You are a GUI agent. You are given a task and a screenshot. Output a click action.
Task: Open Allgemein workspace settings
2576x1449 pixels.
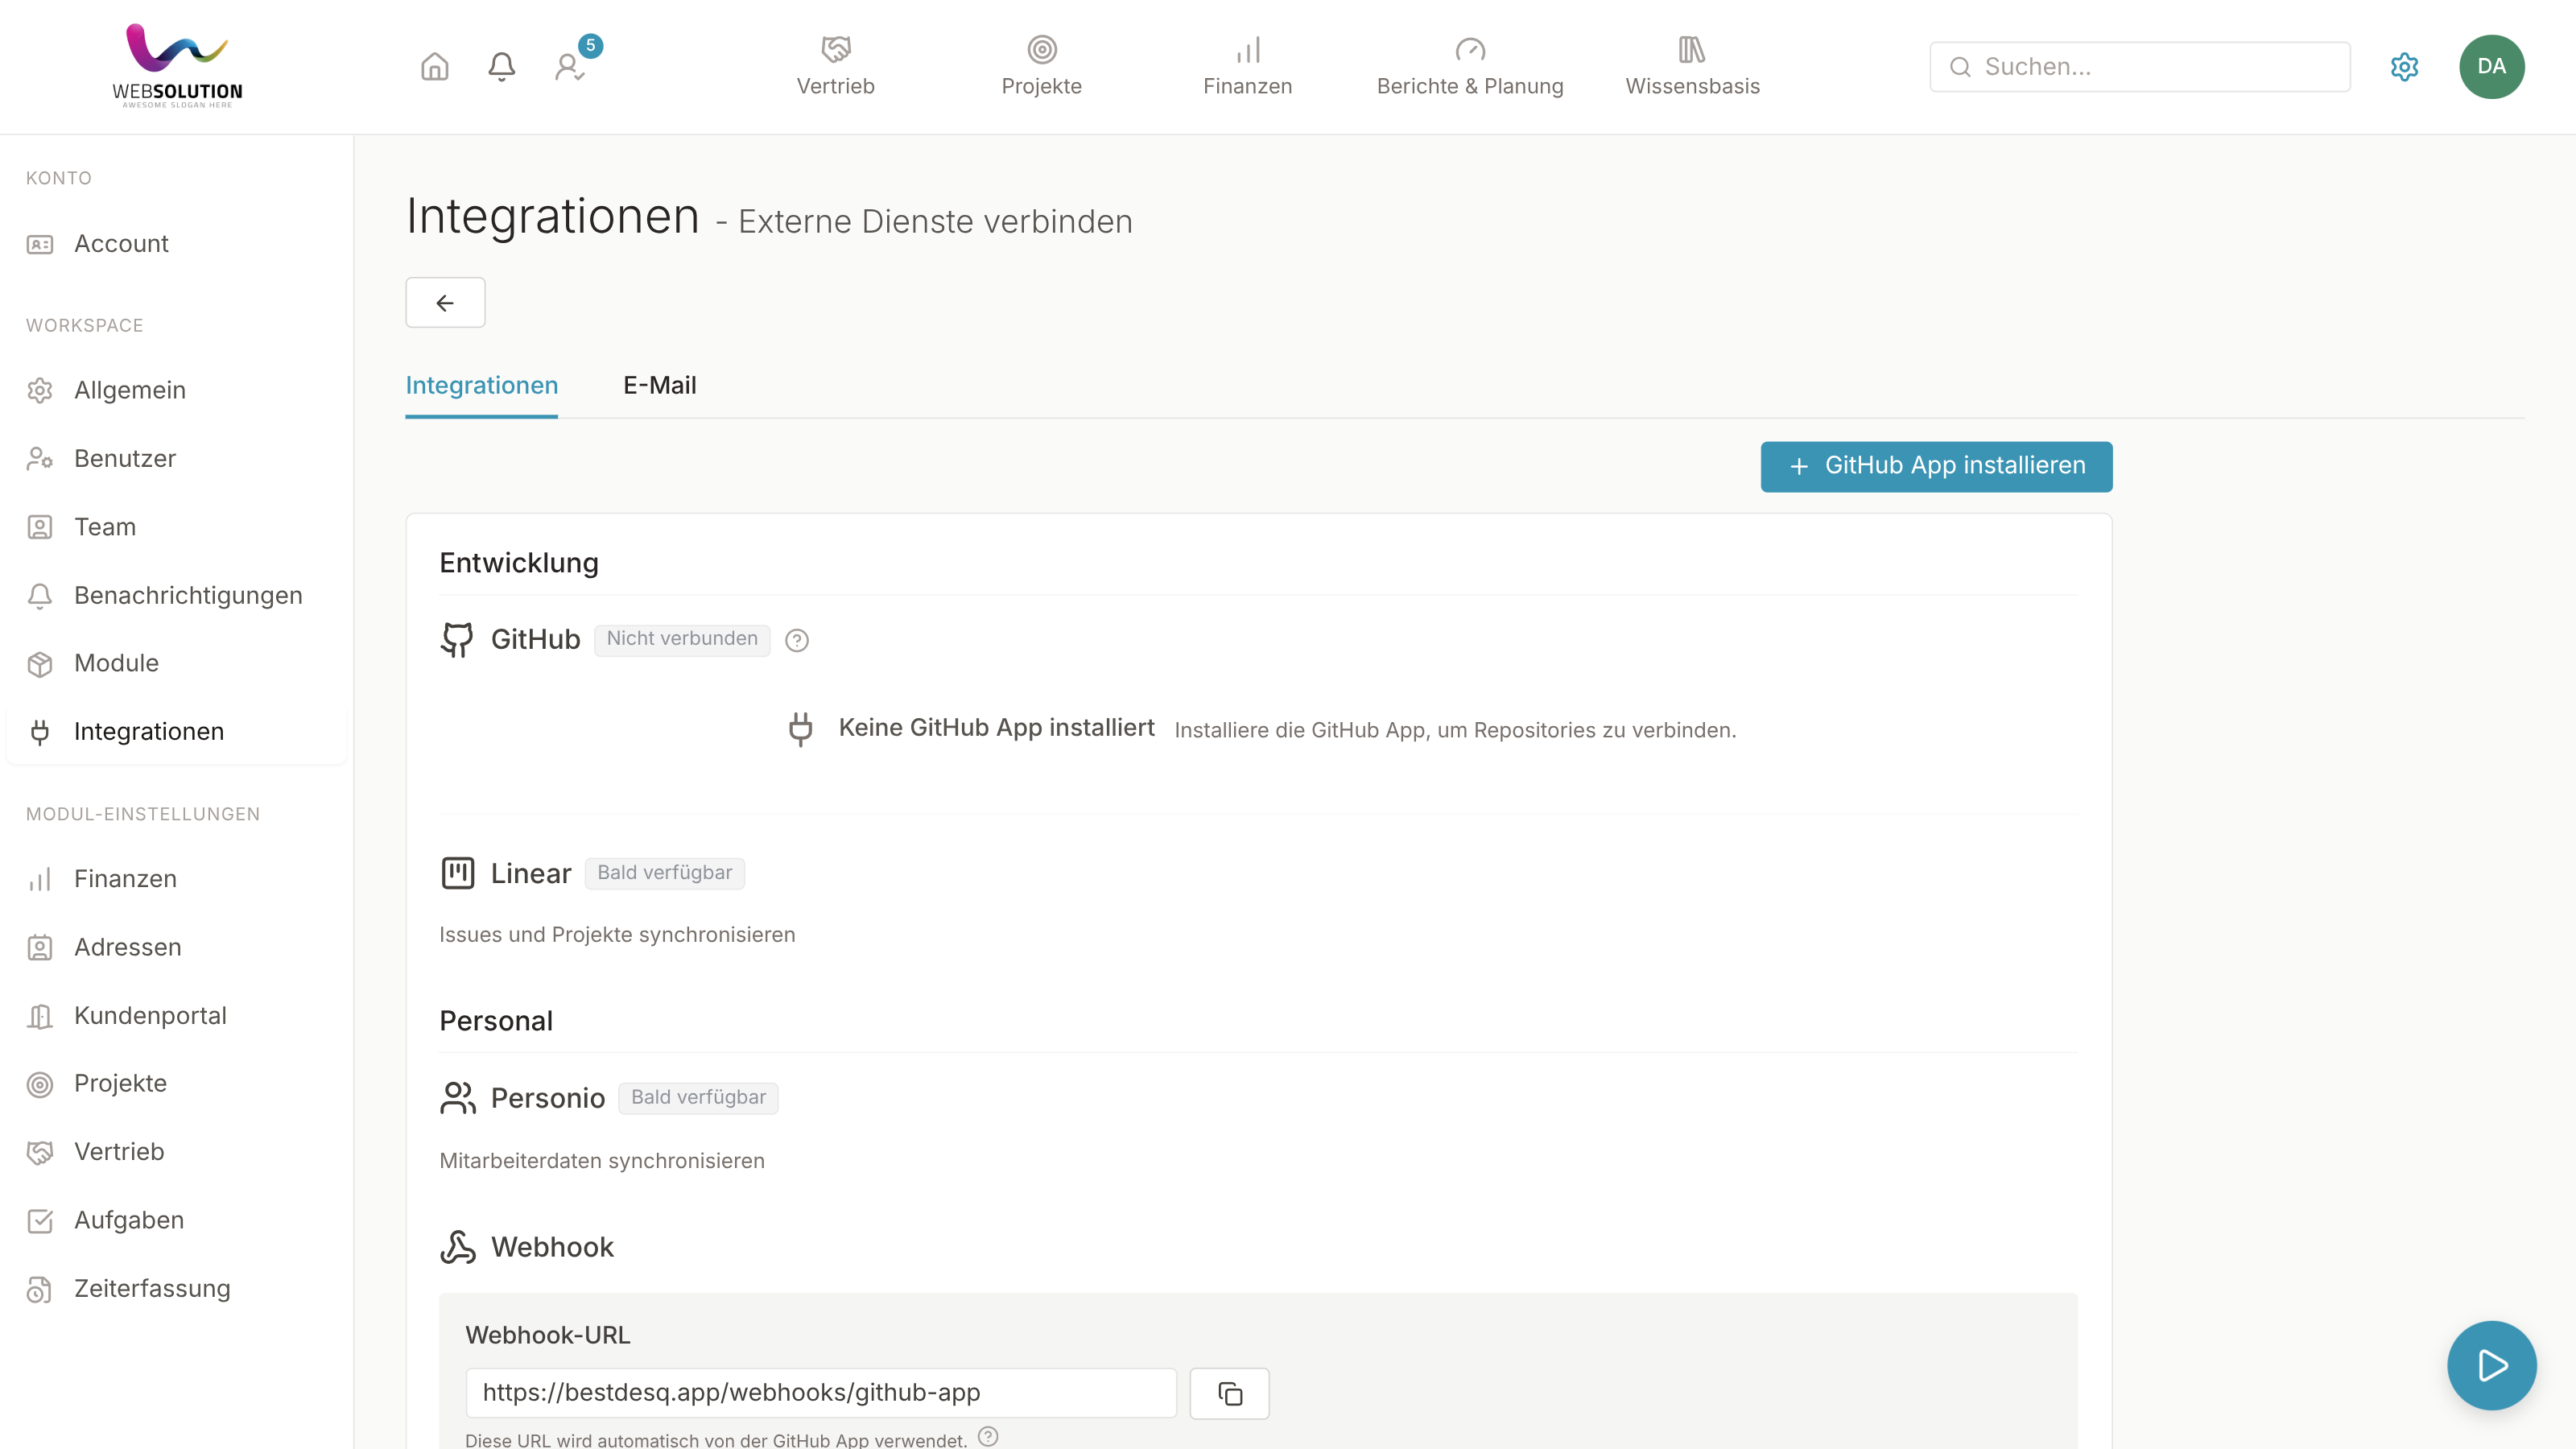tap(176, 390)
